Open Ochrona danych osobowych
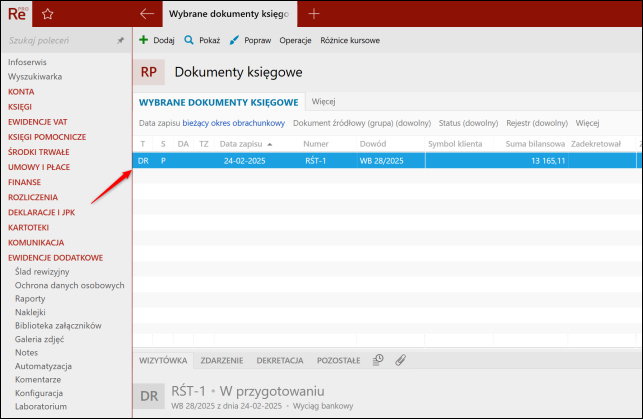 tap(69, 285)
